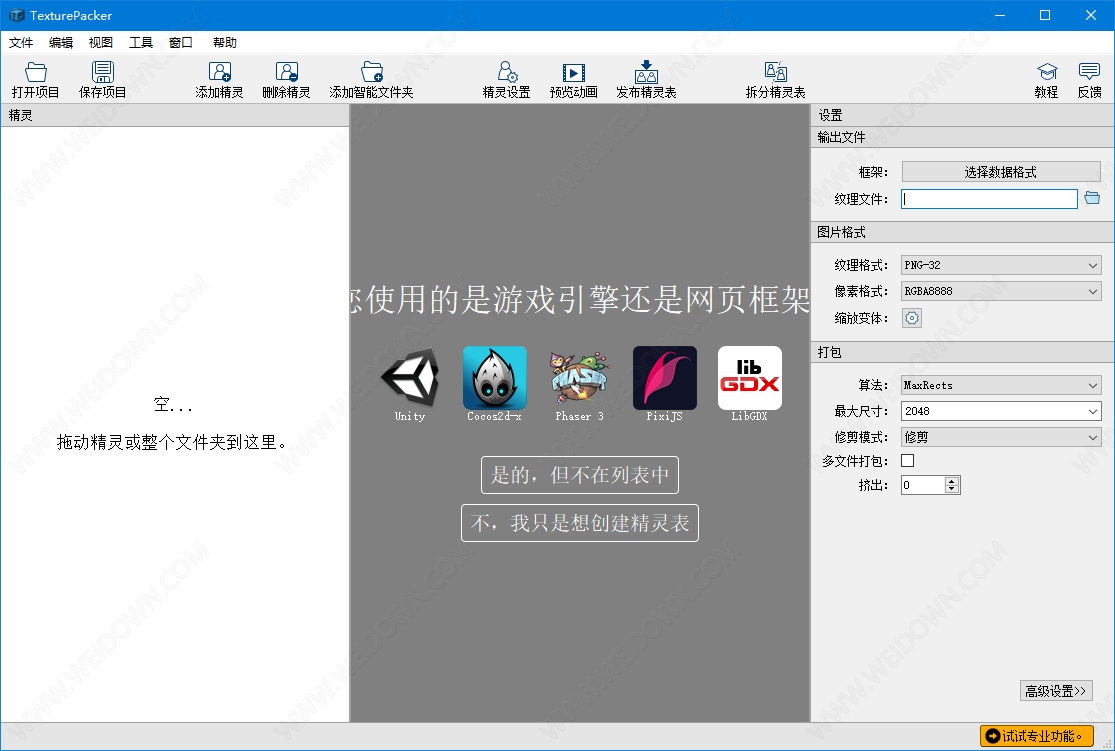This screenshot has height=751, width=1115.
Task: Open the 文件 menu
Action: pyautogui.click(x=21, y=43)
